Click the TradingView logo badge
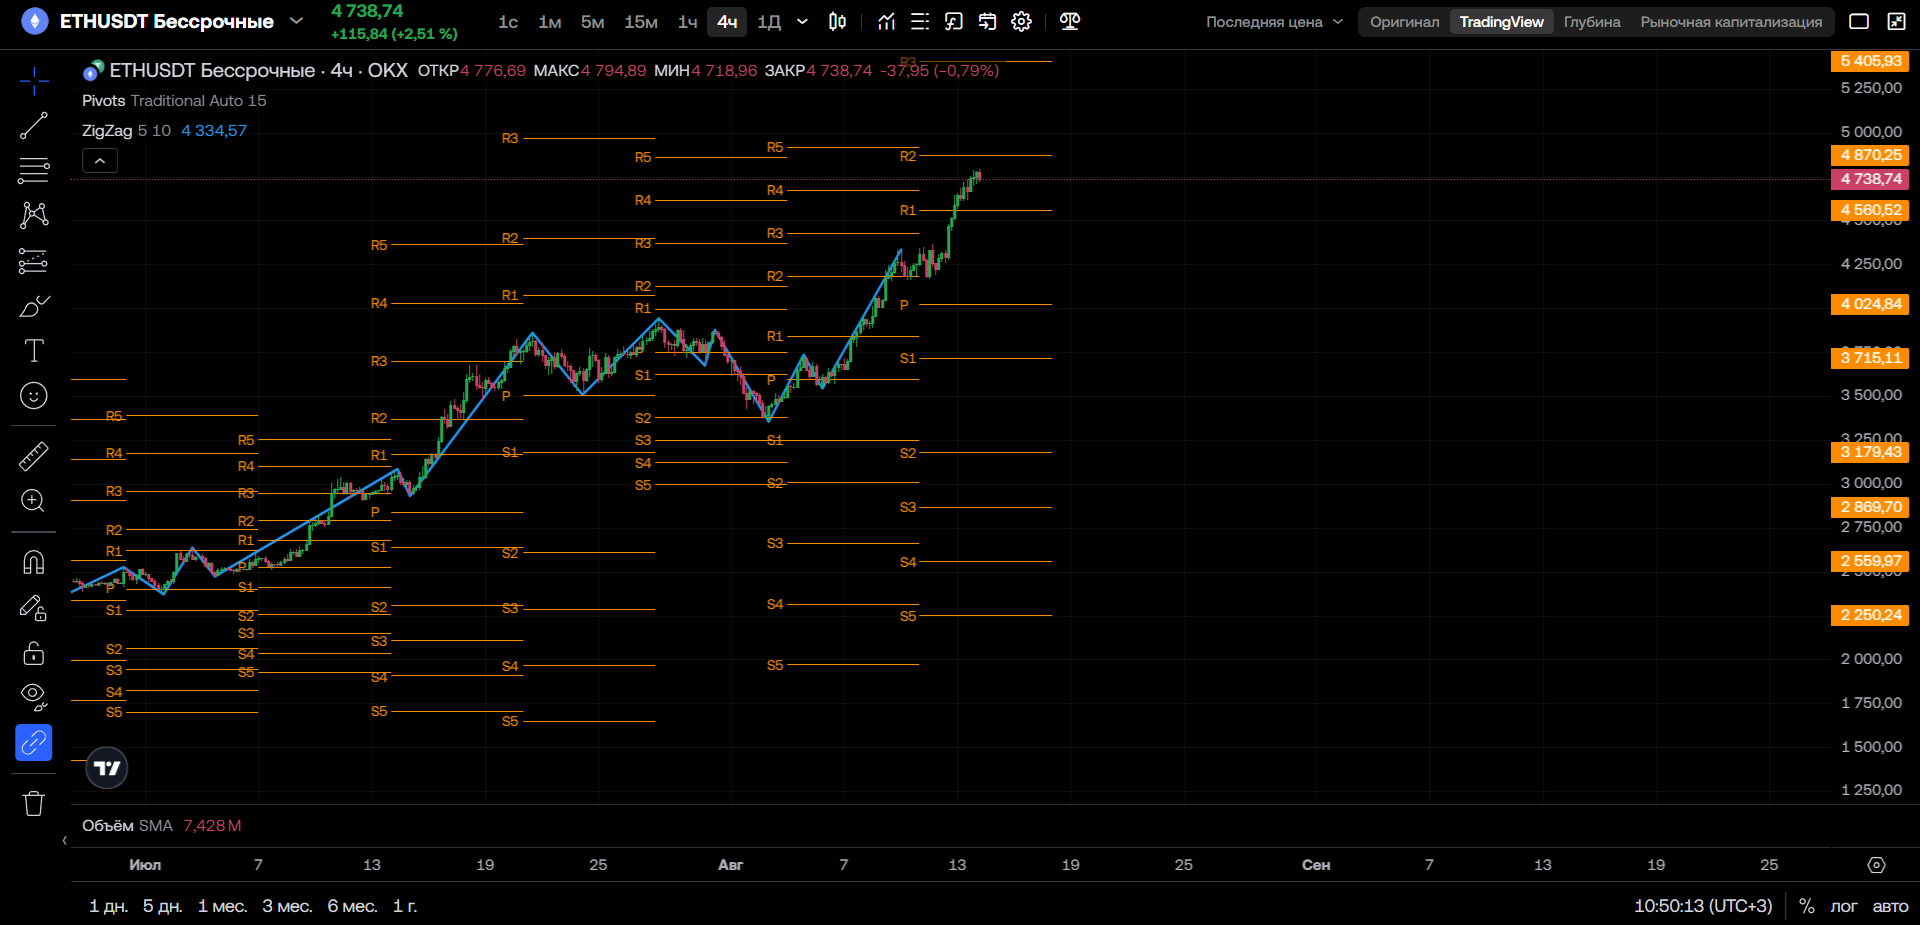The width and height of the screenshot is (1920, 925). point(107,768)
